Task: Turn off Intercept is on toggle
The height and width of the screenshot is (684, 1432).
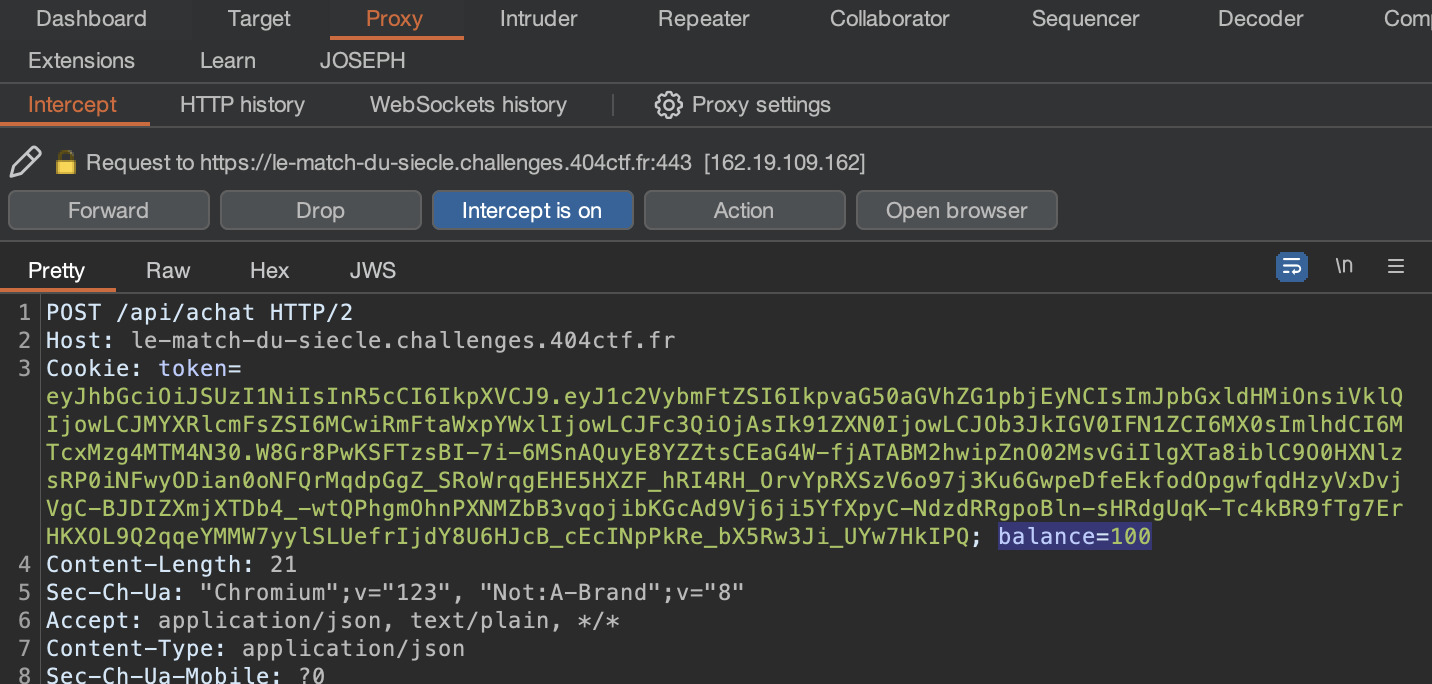Action: coord(532,210)
